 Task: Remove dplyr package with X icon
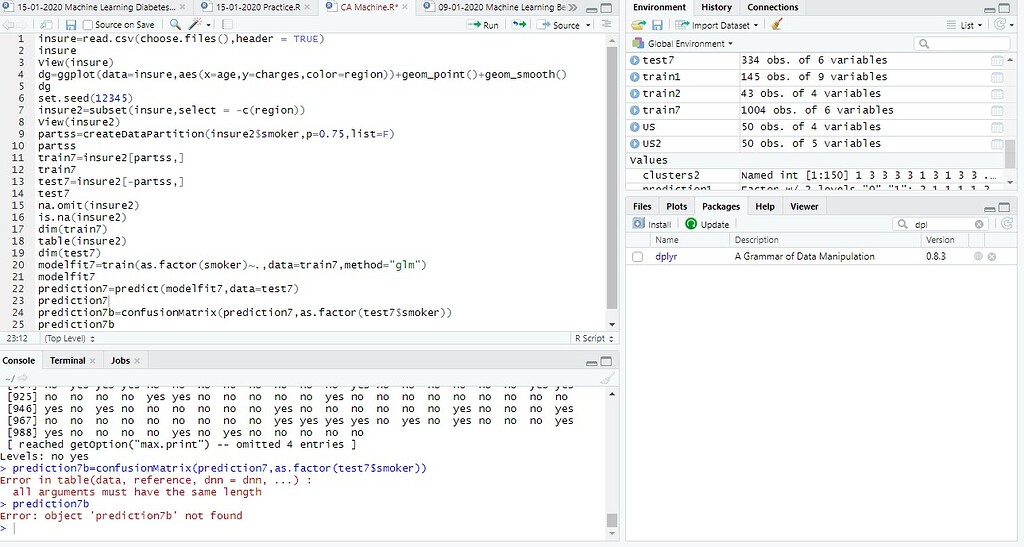[992, 257]
